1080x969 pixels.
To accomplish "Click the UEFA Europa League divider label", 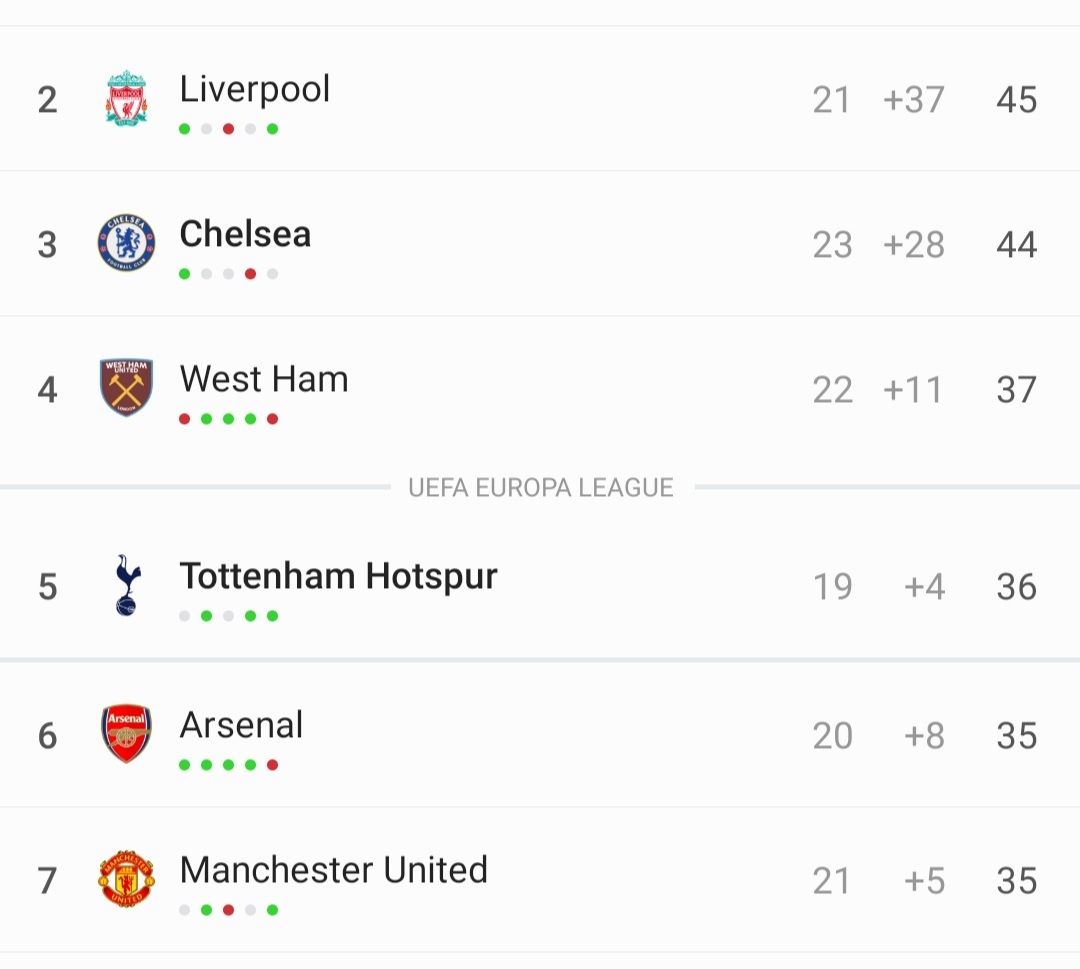I will pos(541,488).
